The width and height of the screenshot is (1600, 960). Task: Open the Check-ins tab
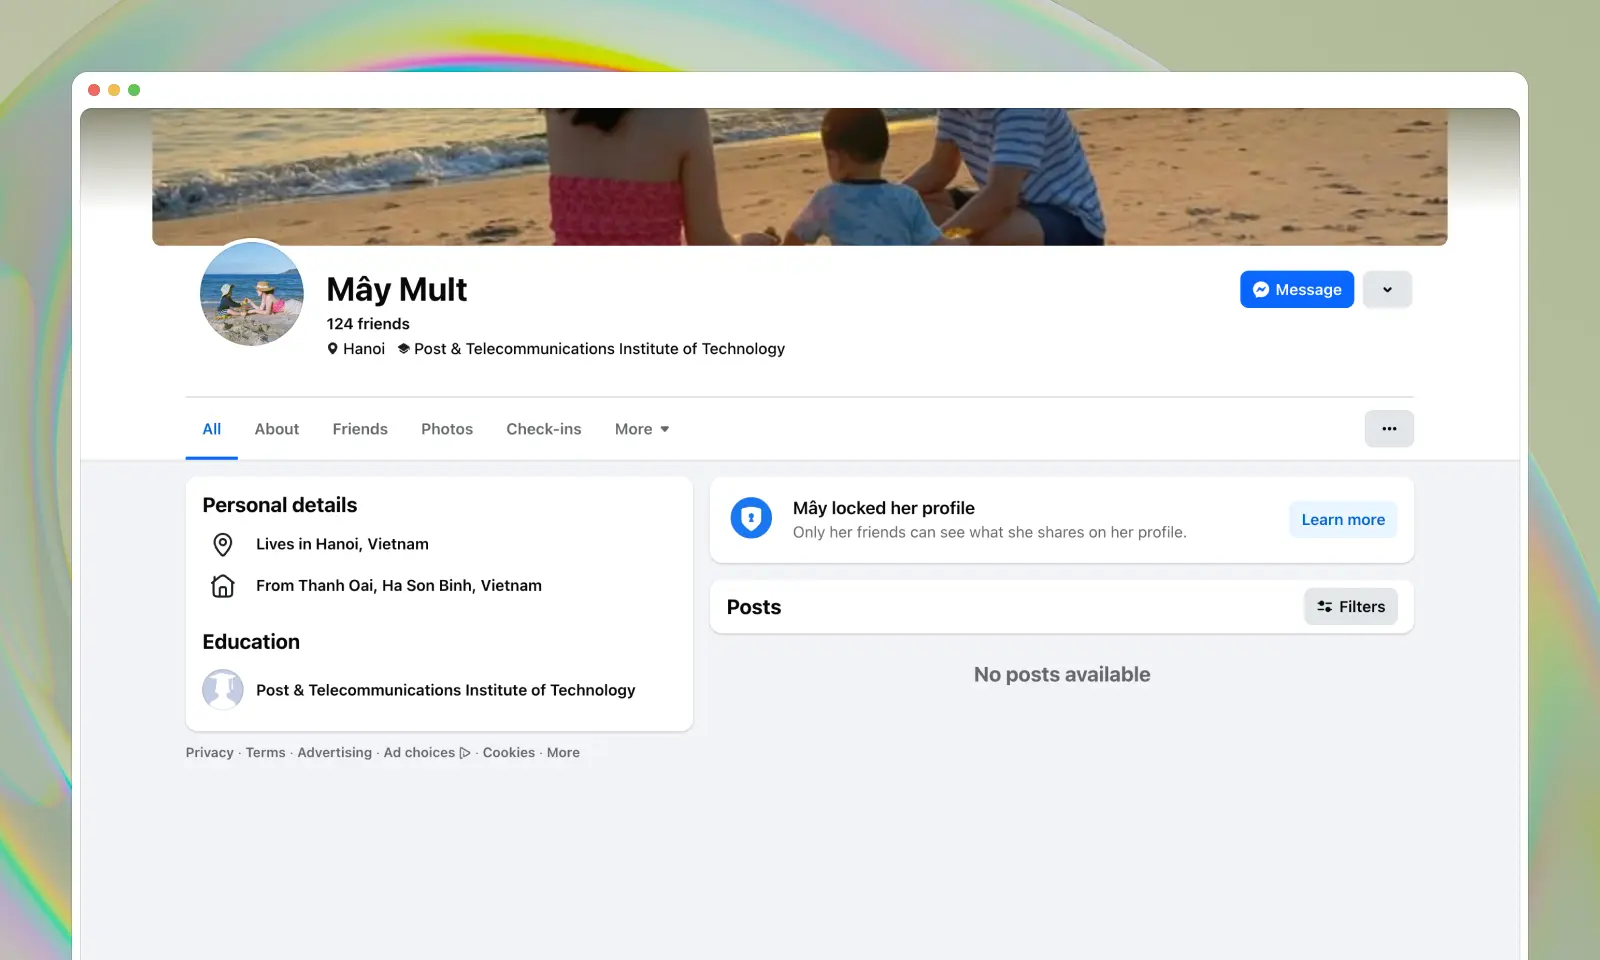pos(543,429)
